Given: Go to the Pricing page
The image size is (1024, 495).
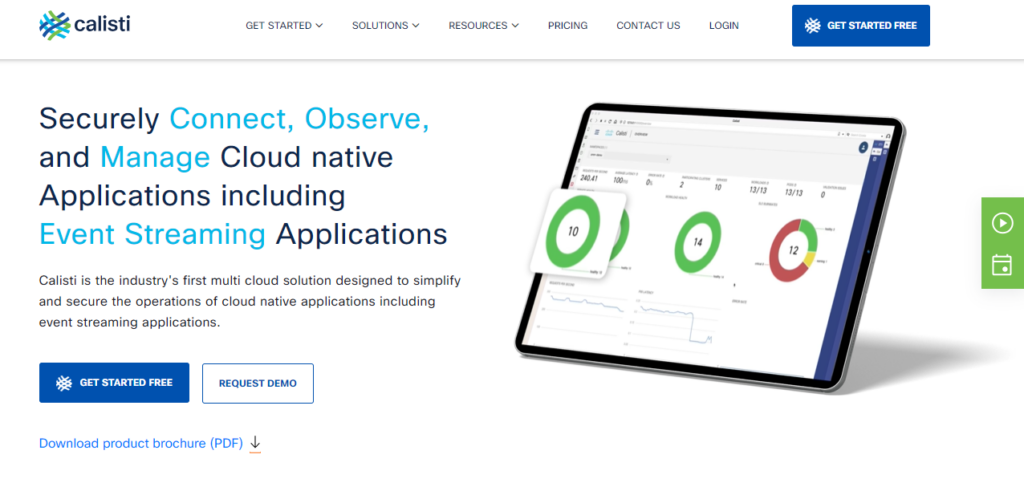Looking at the screenshot, I should click(x=568, y=25).
